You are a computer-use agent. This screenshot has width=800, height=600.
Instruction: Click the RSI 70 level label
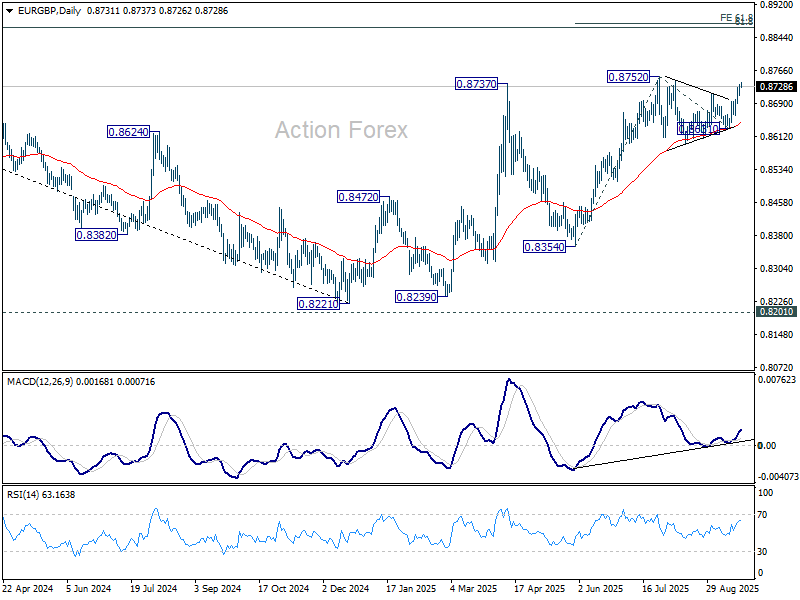tap(762, 515)
